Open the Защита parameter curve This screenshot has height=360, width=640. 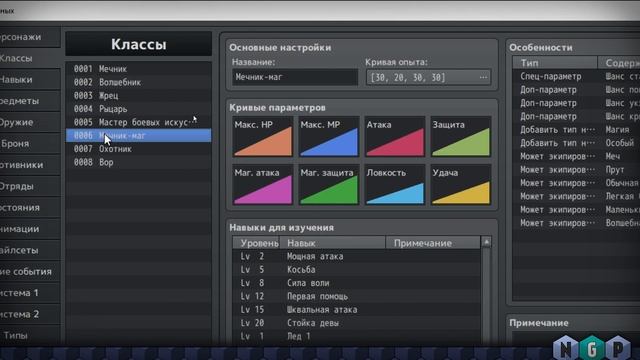[x=461, y=137]
